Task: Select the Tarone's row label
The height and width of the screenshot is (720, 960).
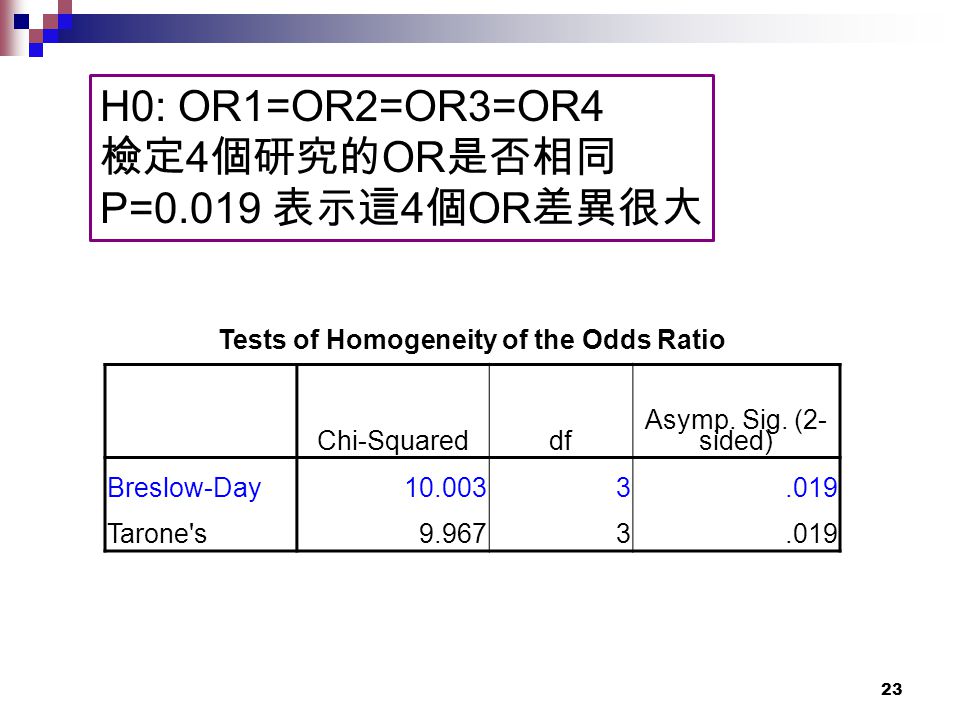Action: tap(157, 533)
